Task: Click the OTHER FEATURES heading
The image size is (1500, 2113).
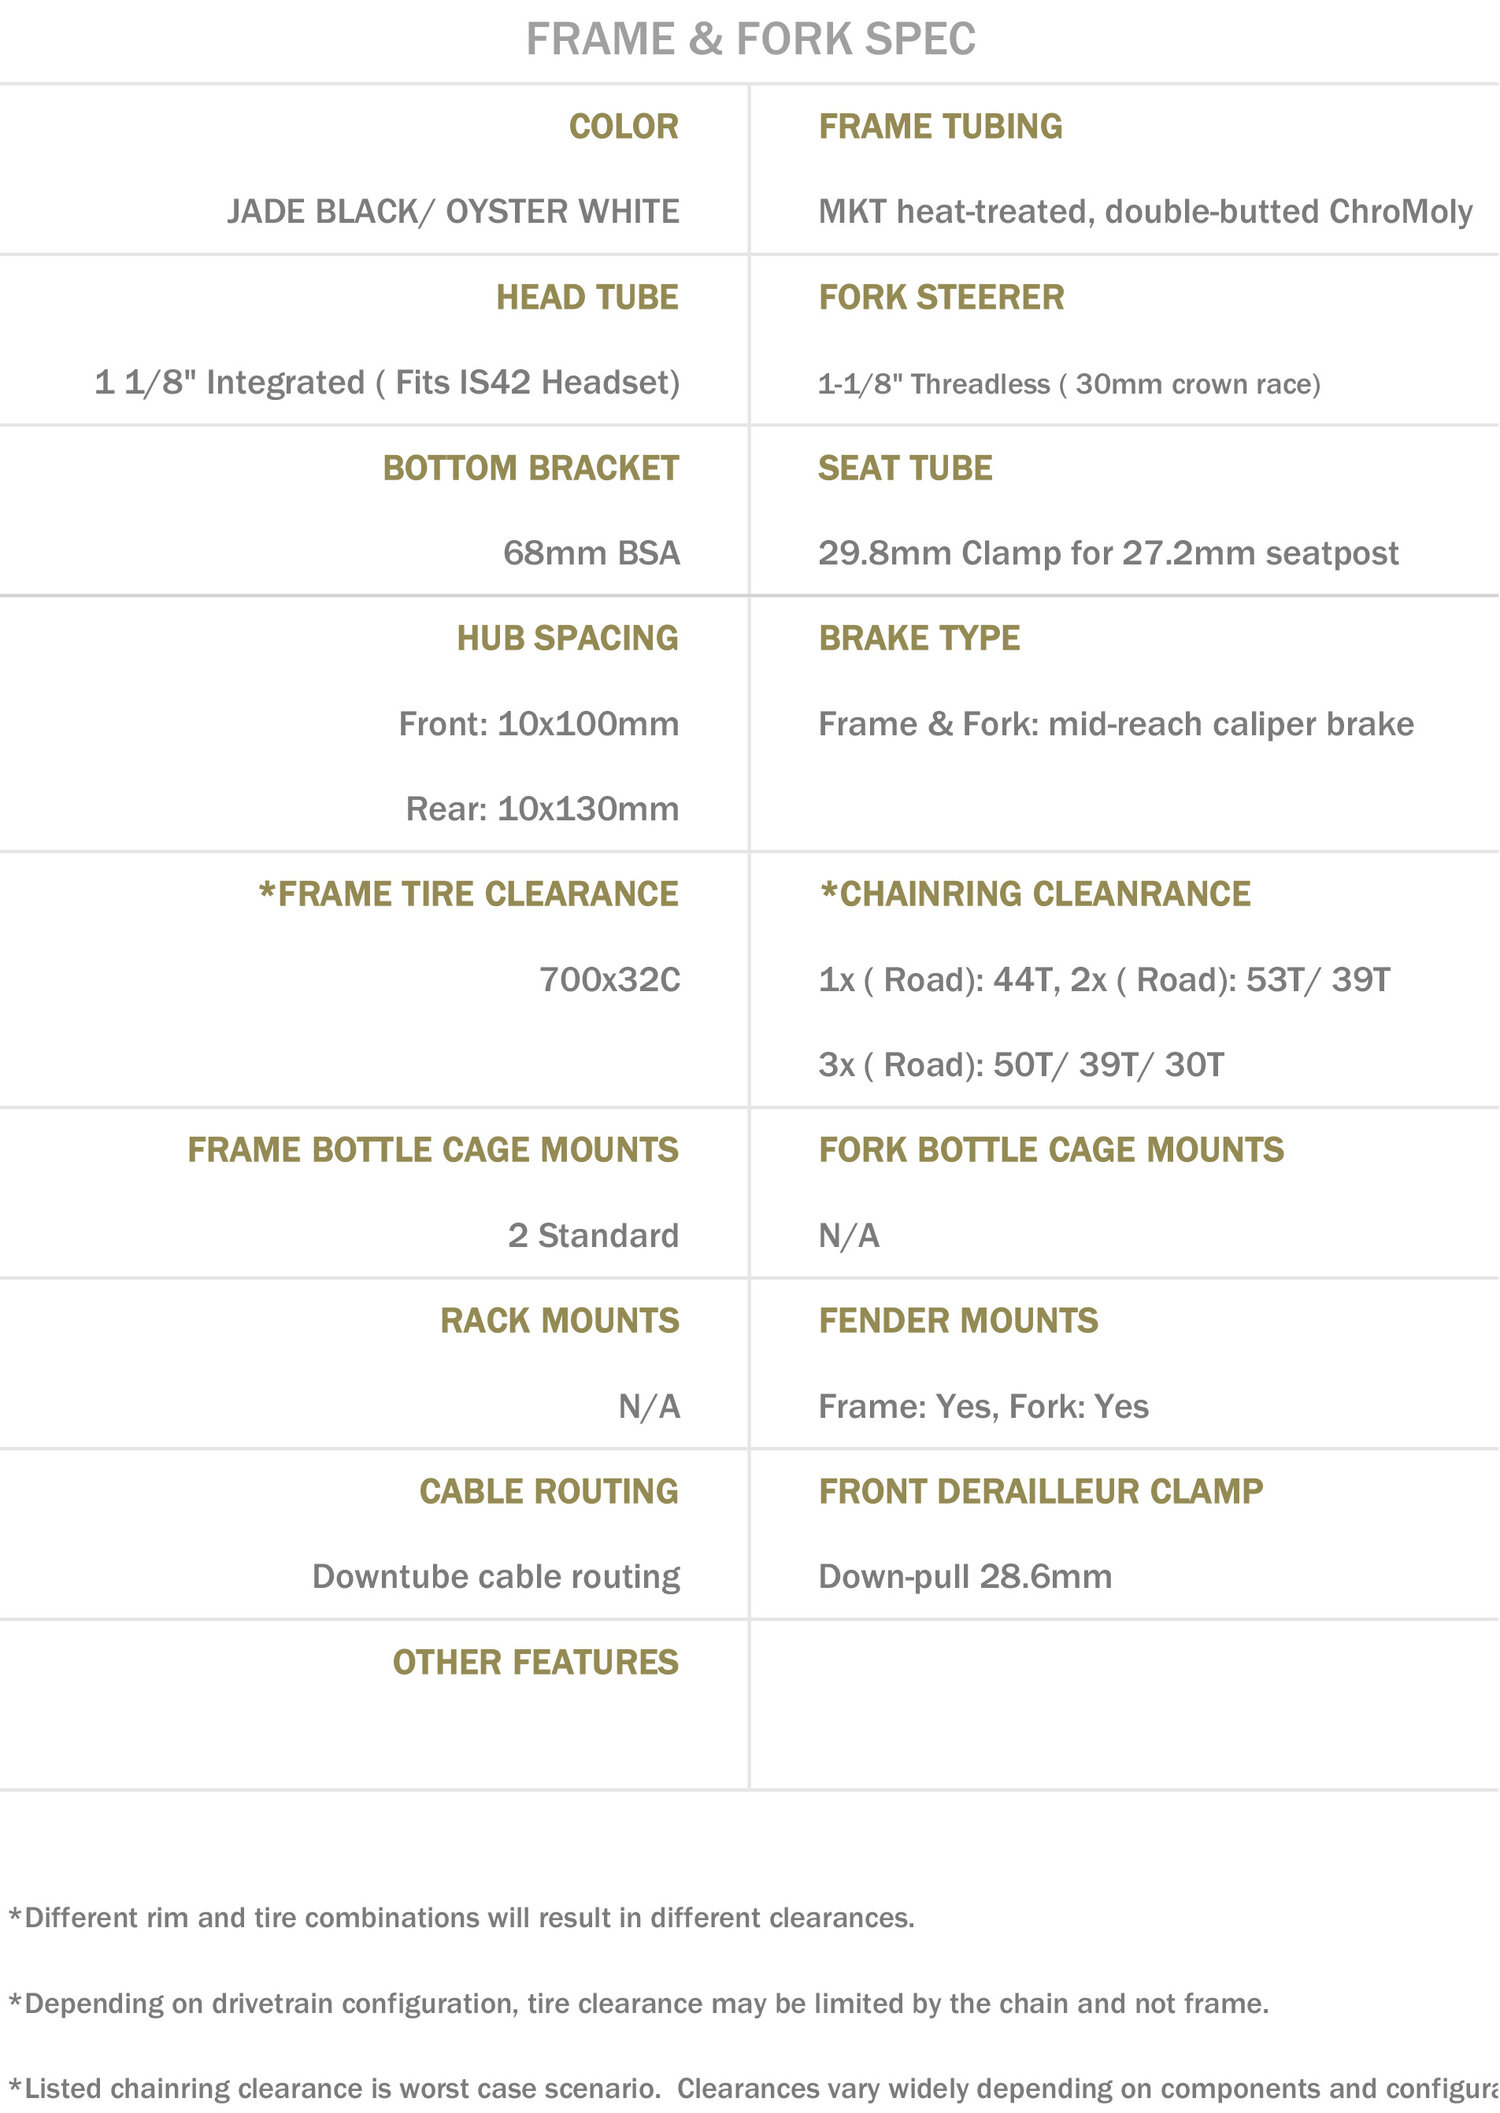Action: tap(535, 1662)
